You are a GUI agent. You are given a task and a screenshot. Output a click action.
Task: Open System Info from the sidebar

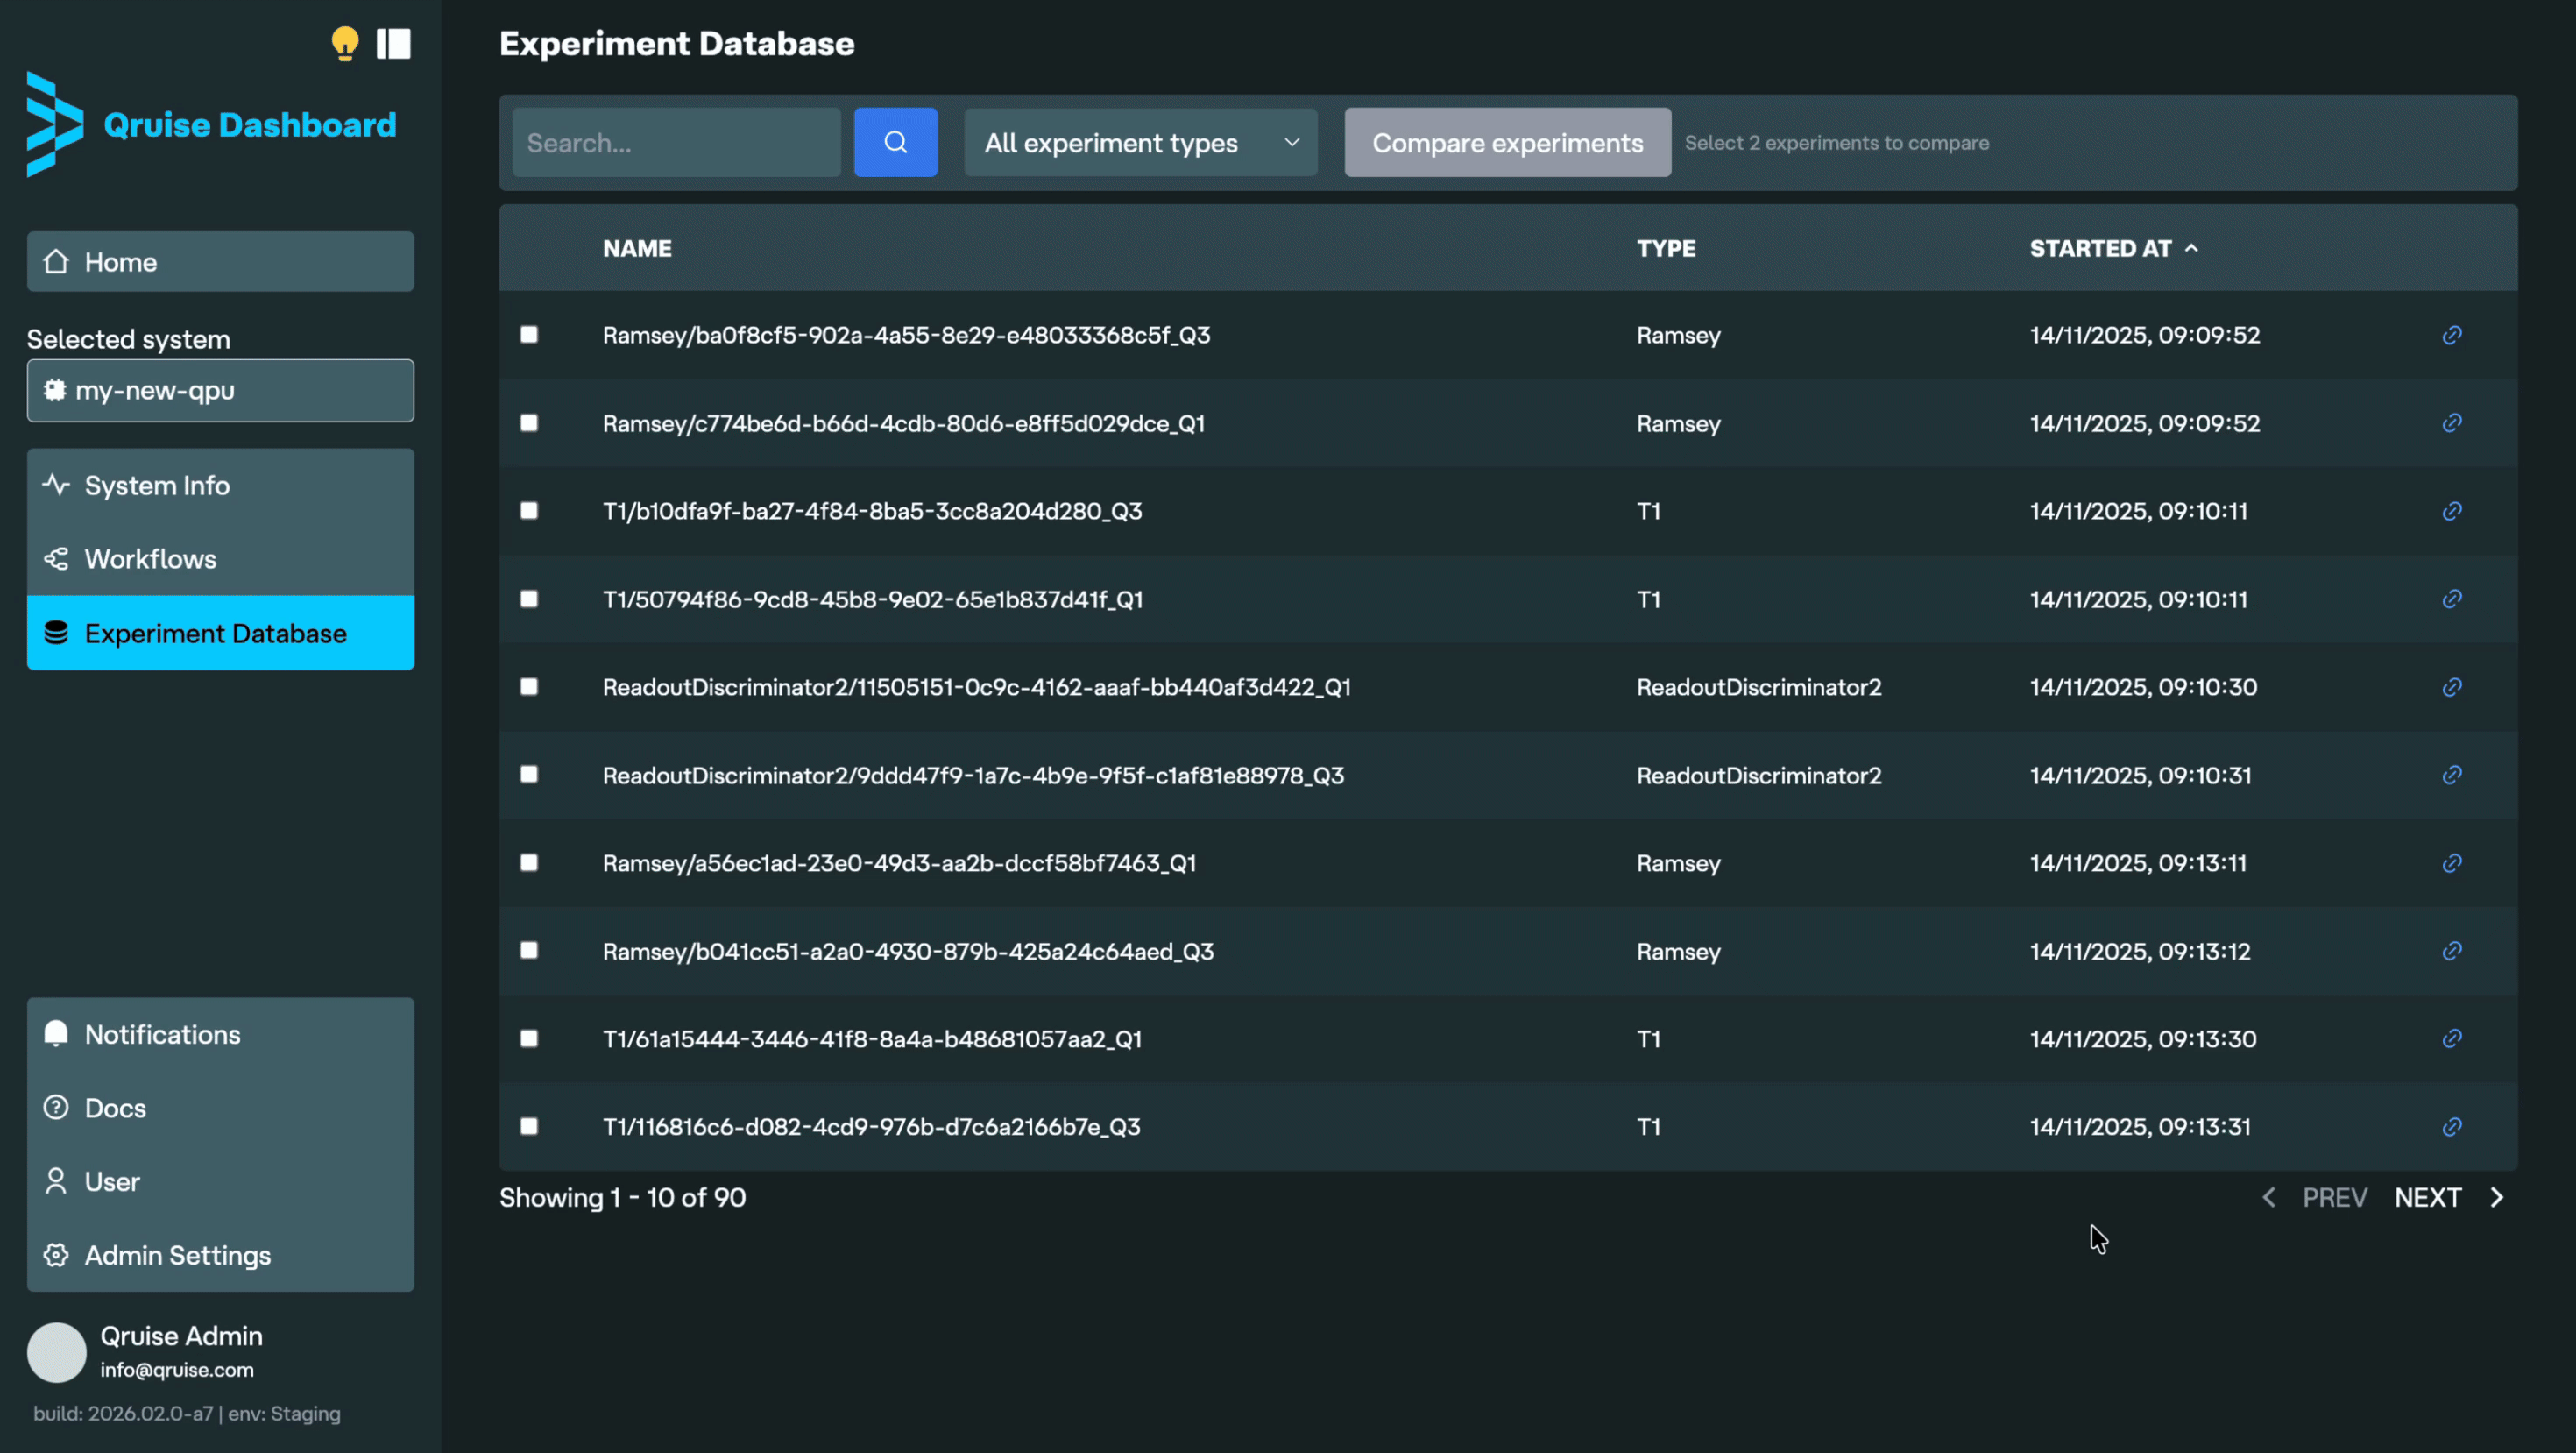157,485
